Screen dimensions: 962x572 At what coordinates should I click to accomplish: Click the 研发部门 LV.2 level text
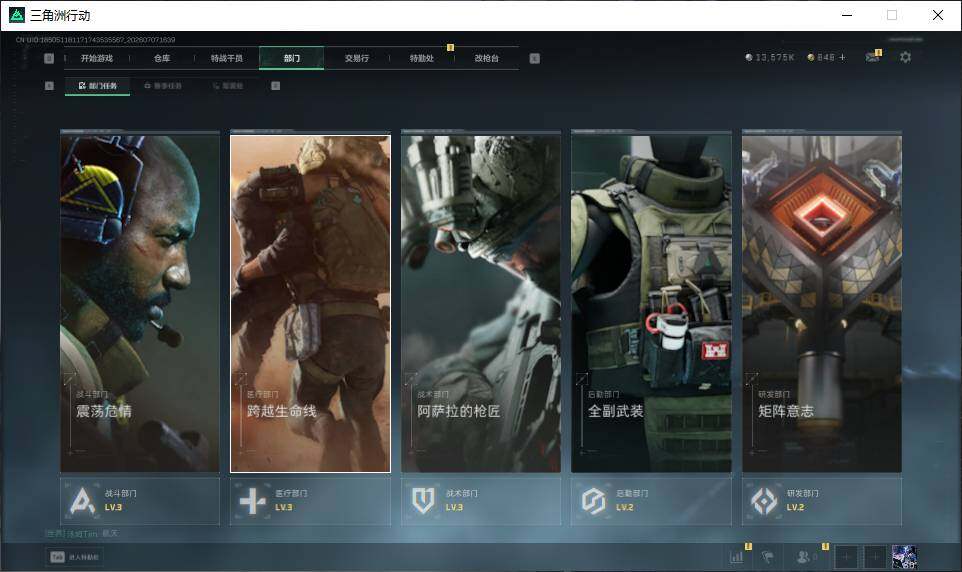795,508
